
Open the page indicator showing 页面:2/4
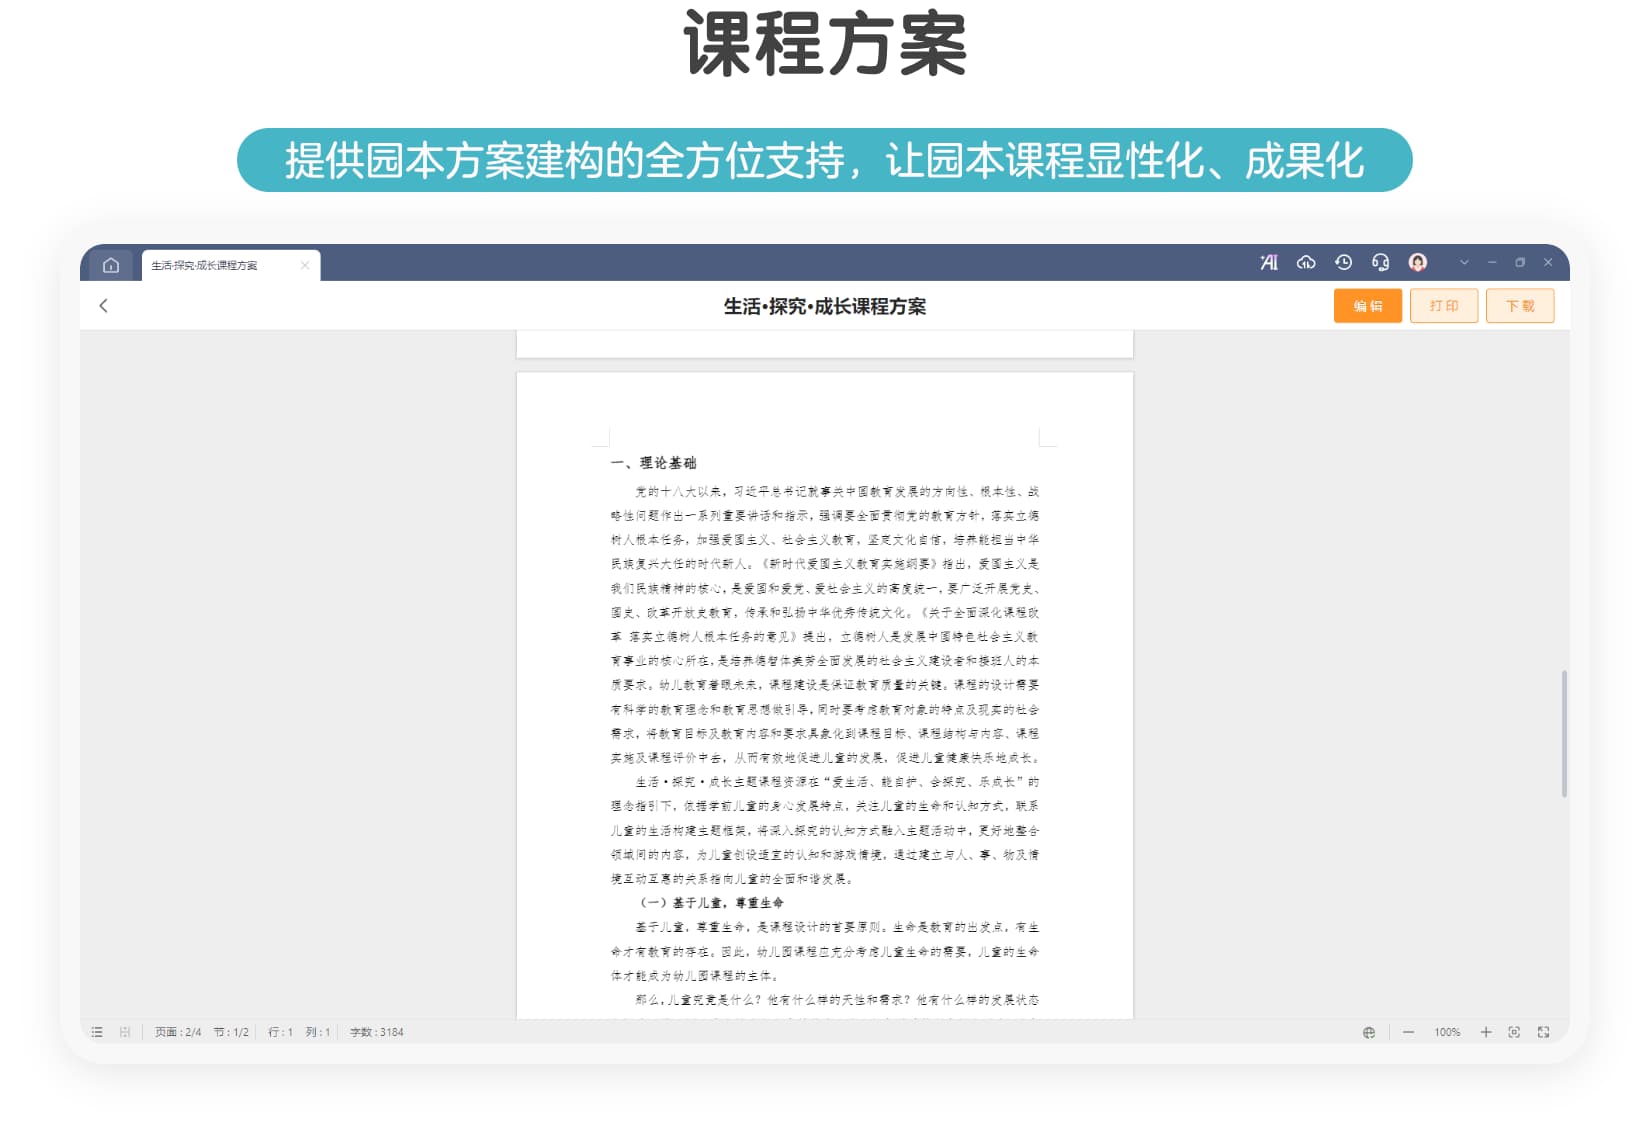180,1031
